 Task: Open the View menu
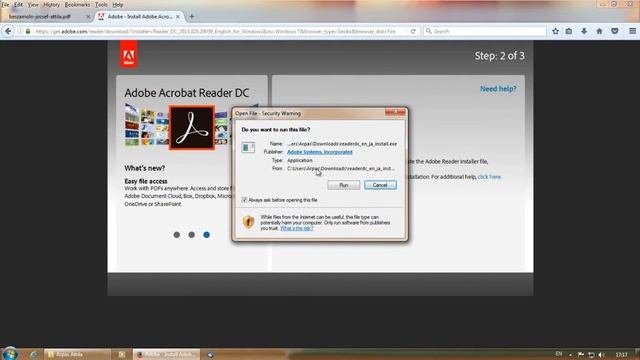pos(33,4)
